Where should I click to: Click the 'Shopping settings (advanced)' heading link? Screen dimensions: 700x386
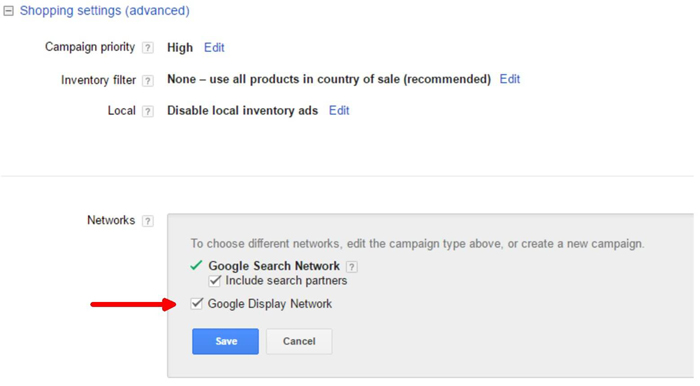point(104,11)
